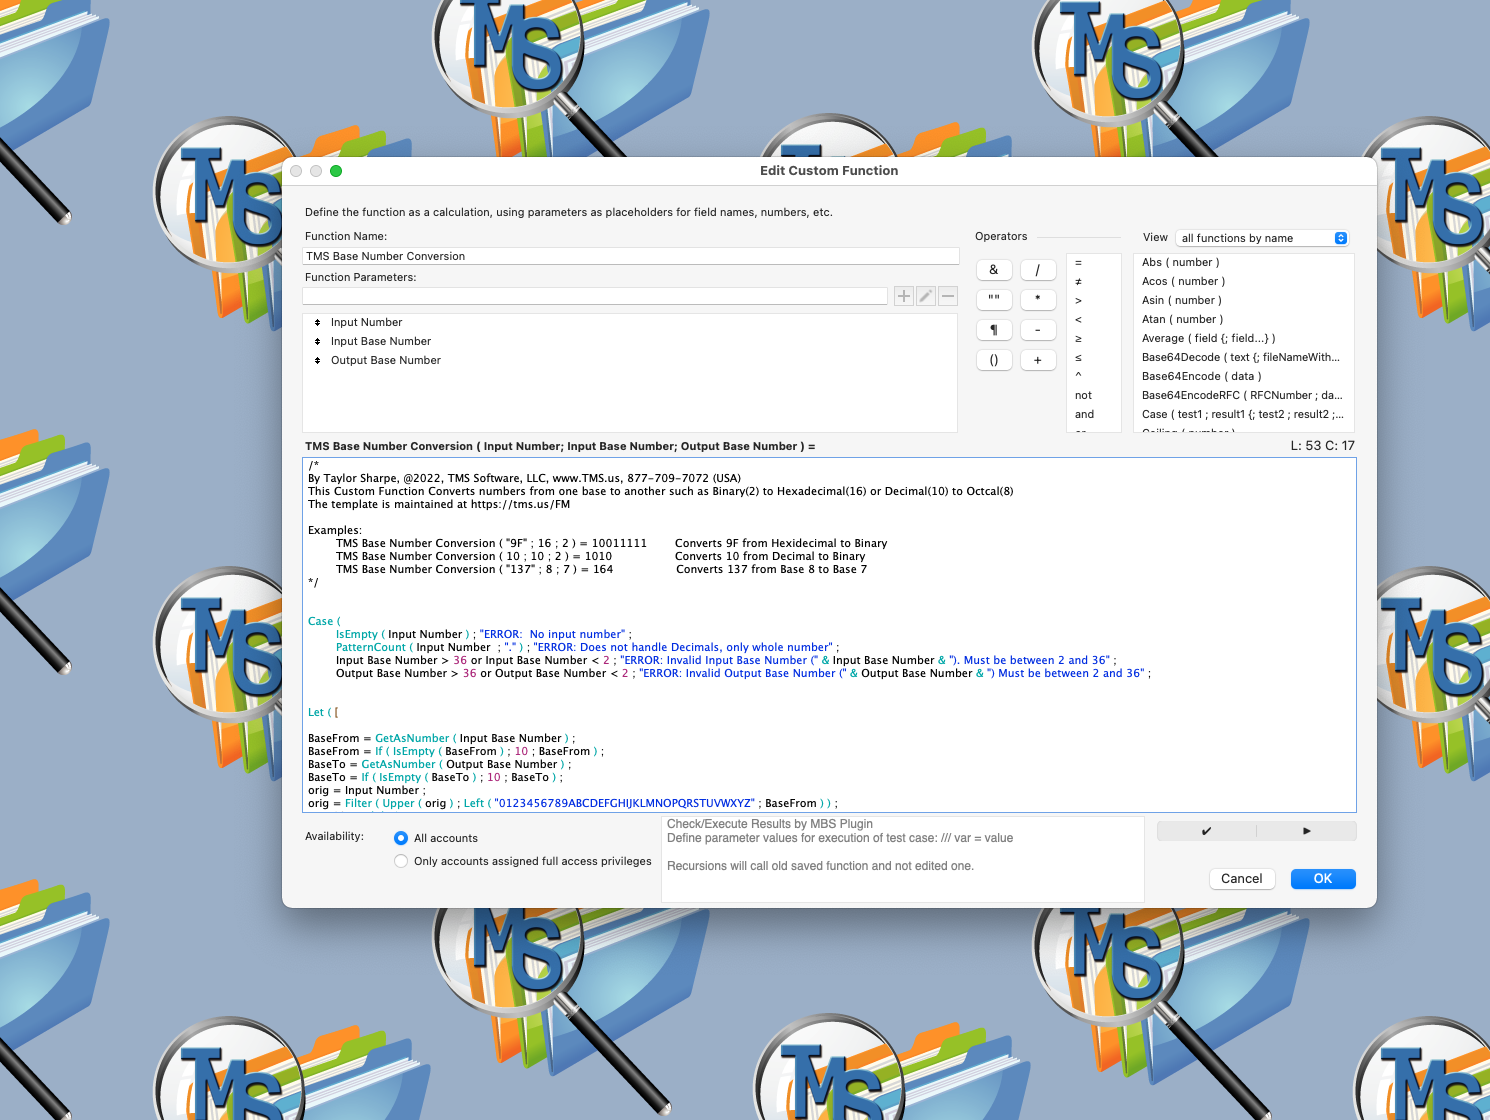
Task: Select Abs ( number ) function
Action: click(x=1244, y=263)
